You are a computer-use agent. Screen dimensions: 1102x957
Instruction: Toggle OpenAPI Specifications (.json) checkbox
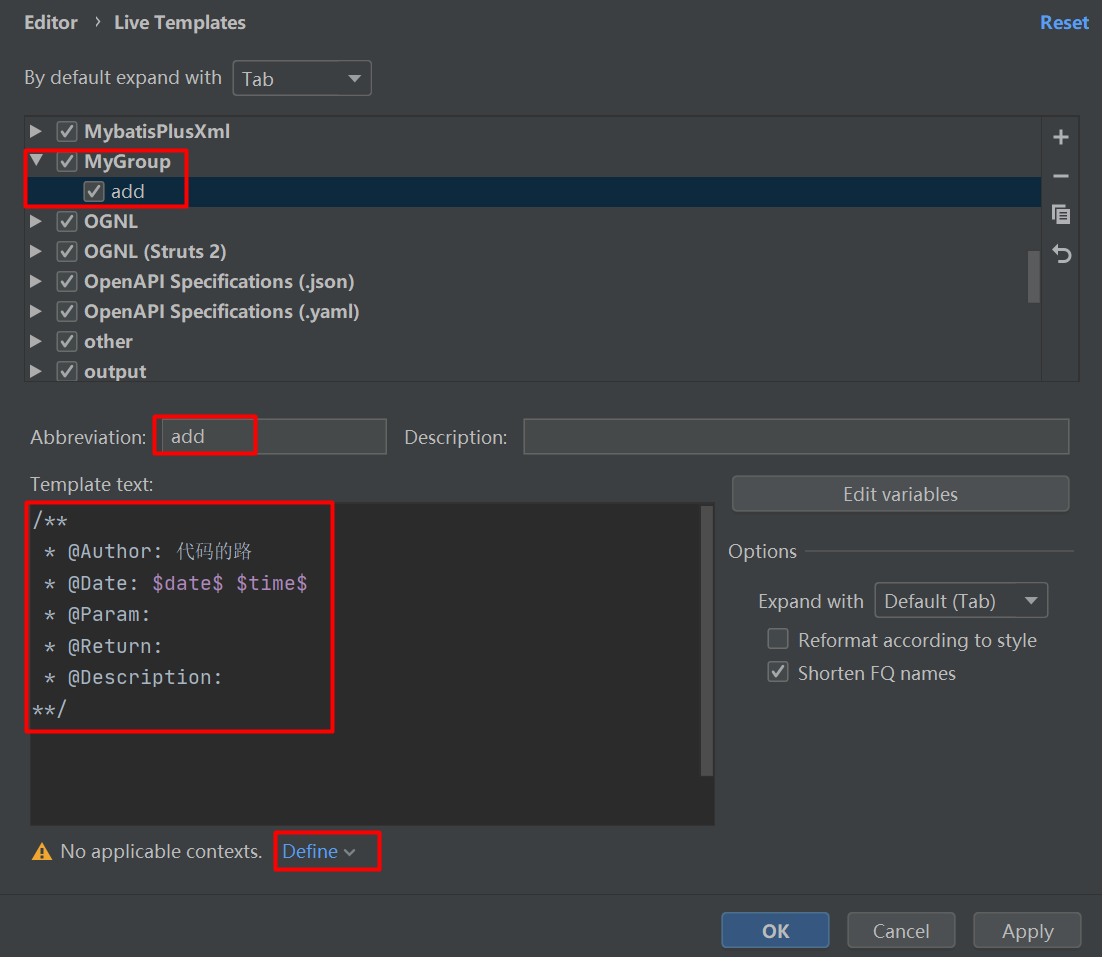pos(67,282)
